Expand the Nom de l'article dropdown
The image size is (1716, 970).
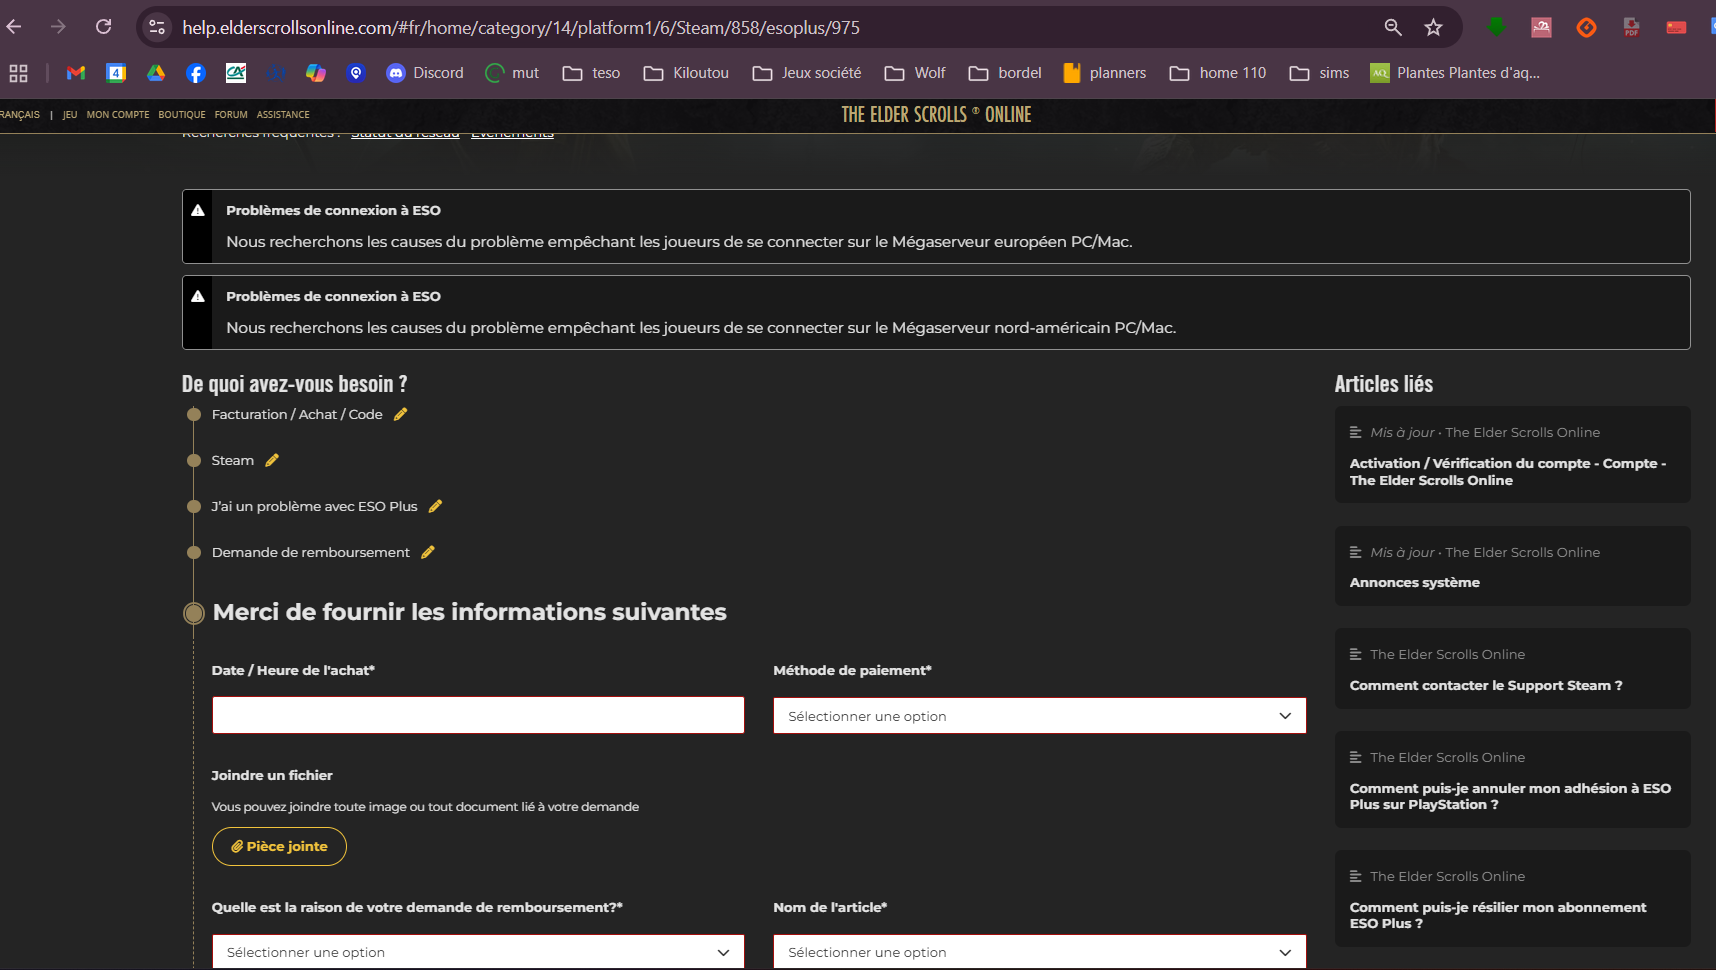point(1040,952)
